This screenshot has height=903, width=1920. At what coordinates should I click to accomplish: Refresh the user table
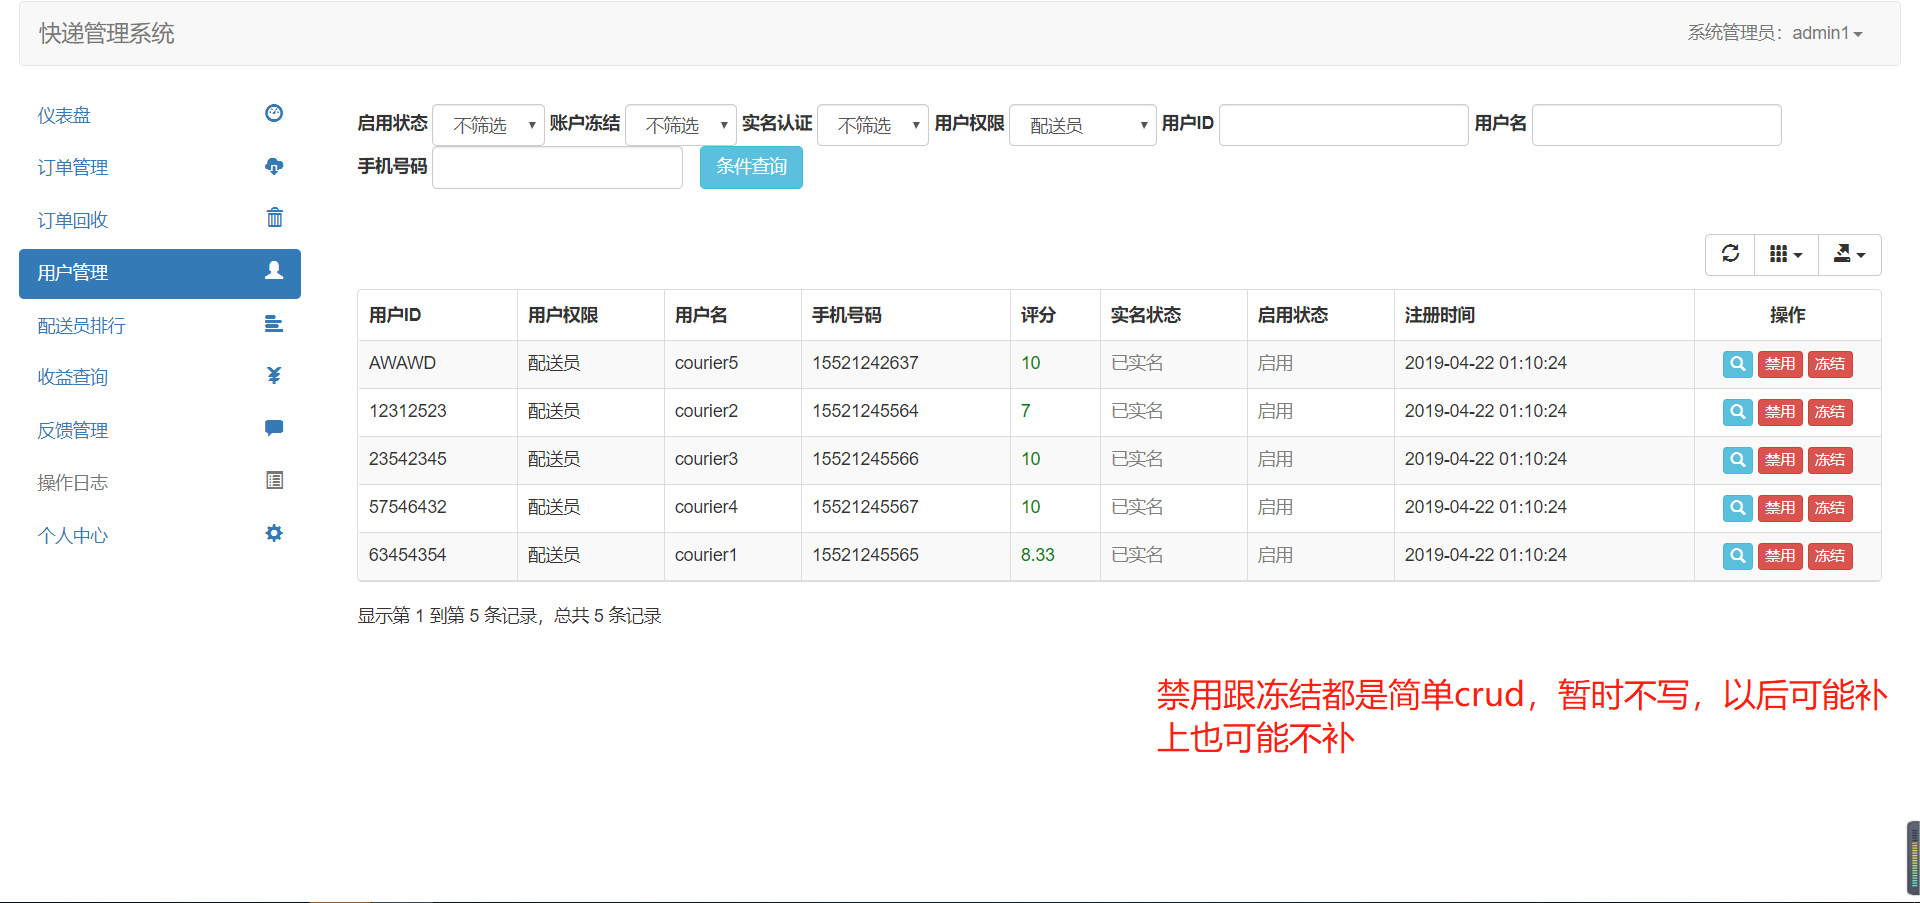(x=1730, y=254)
